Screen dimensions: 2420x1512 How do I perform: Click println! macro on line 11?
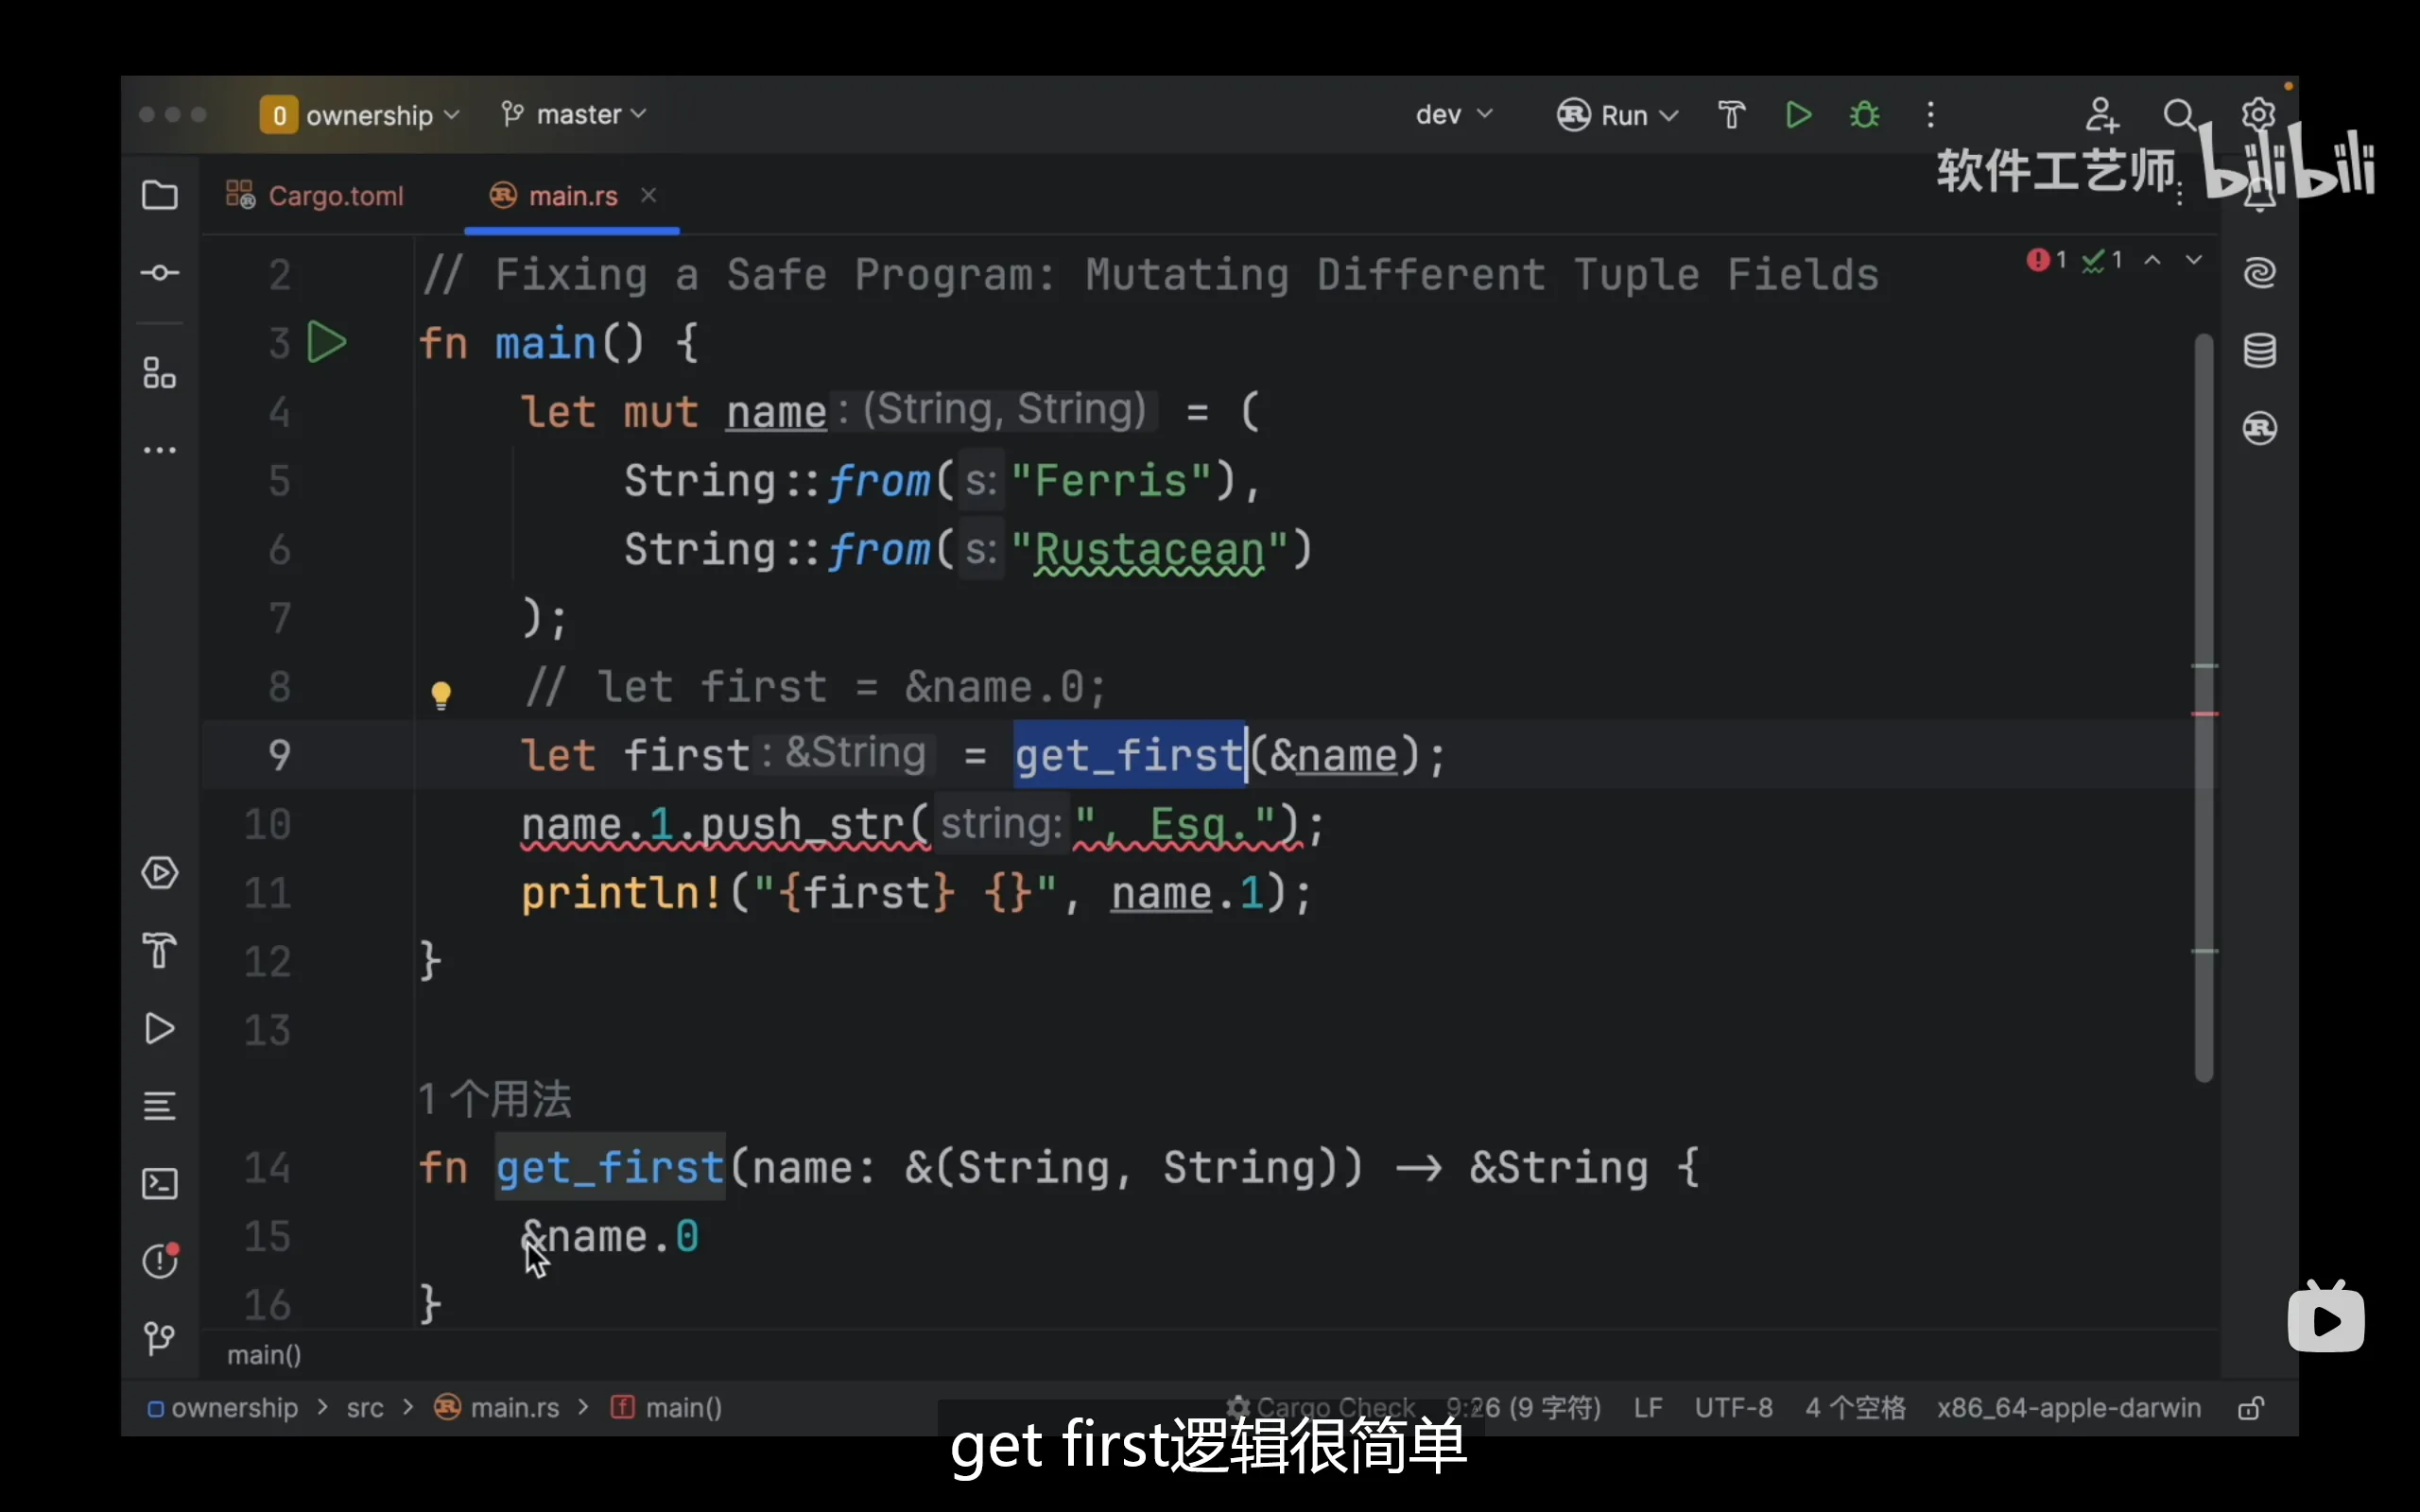(621, 893)
